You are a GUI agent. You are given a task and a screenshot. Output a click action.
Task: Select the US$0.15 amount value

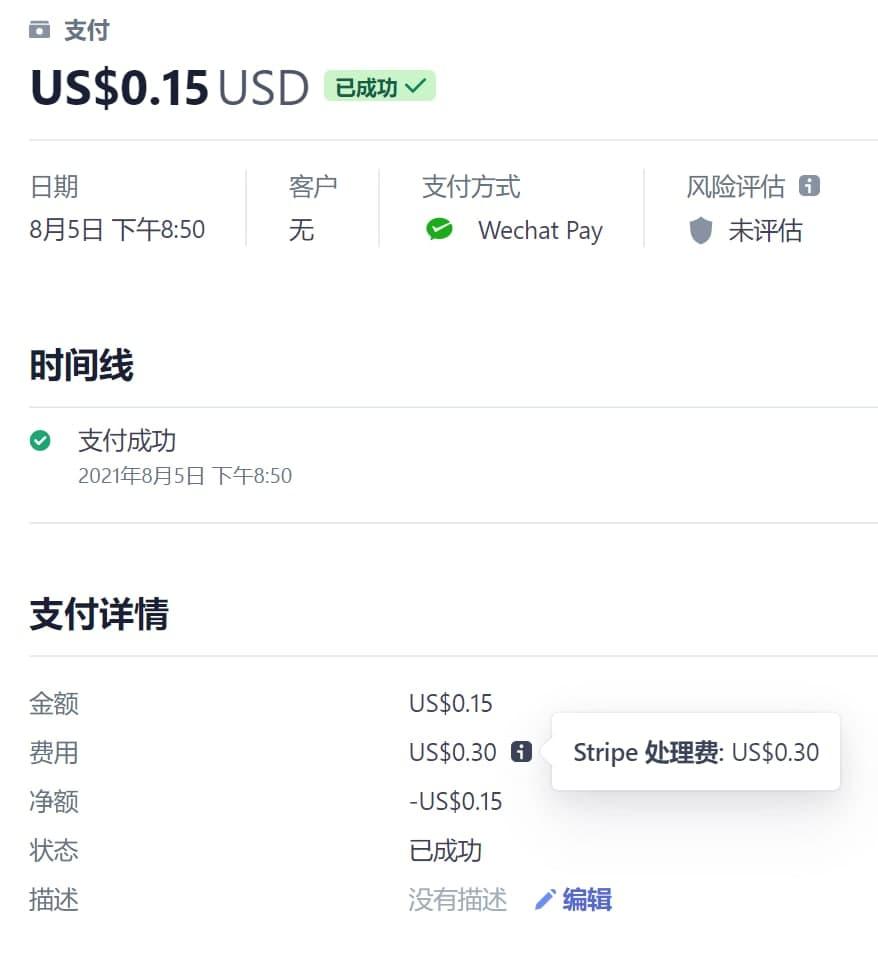click(450, 703)
